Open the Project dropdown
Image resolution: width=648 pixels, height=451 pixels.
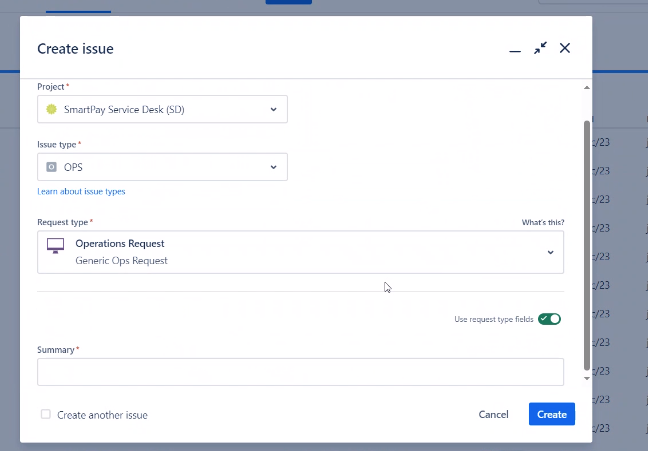coord(162,109)
